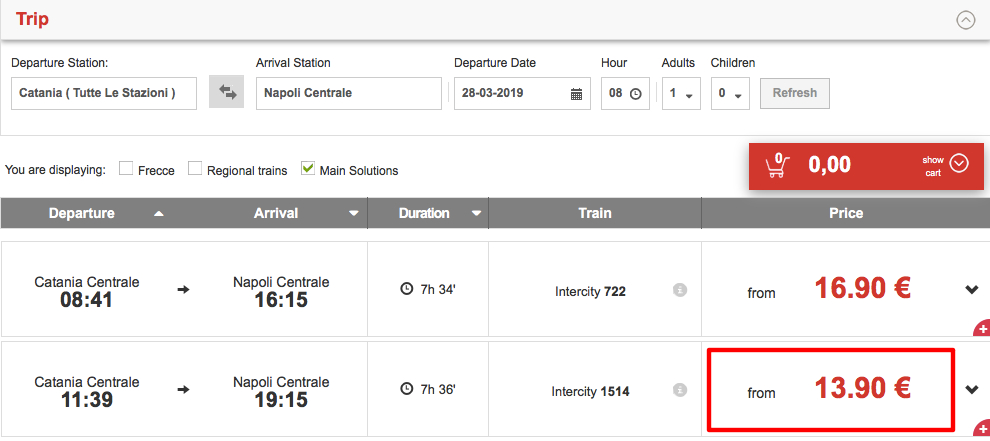Collapse the Trip panel with the chevron

(x=965, y=20)
